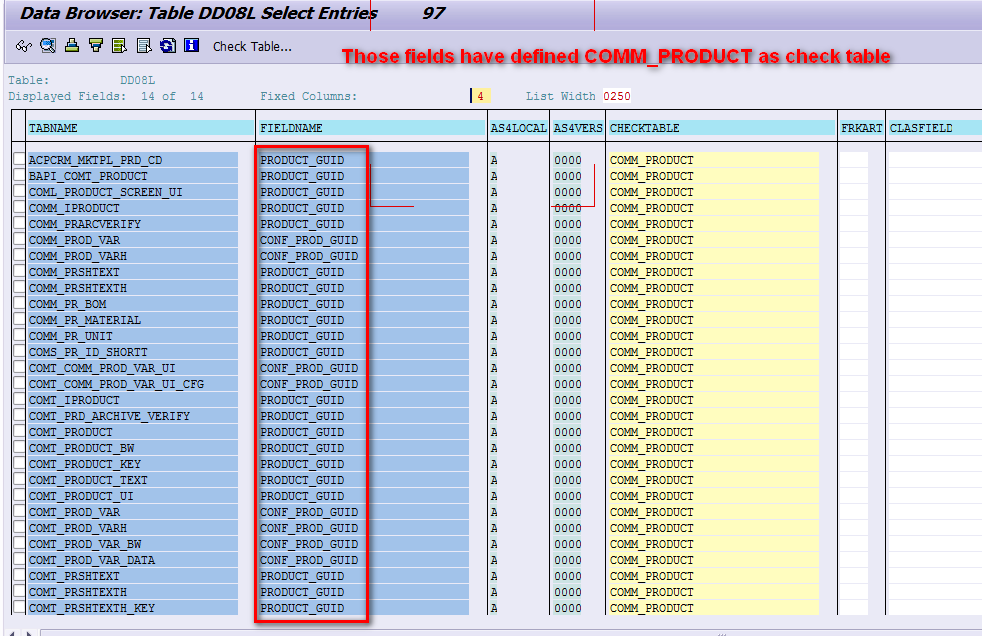Click the Refresh icon in toolbar
The width and height of the screenshot is (982, 636).
click(167, 46)
